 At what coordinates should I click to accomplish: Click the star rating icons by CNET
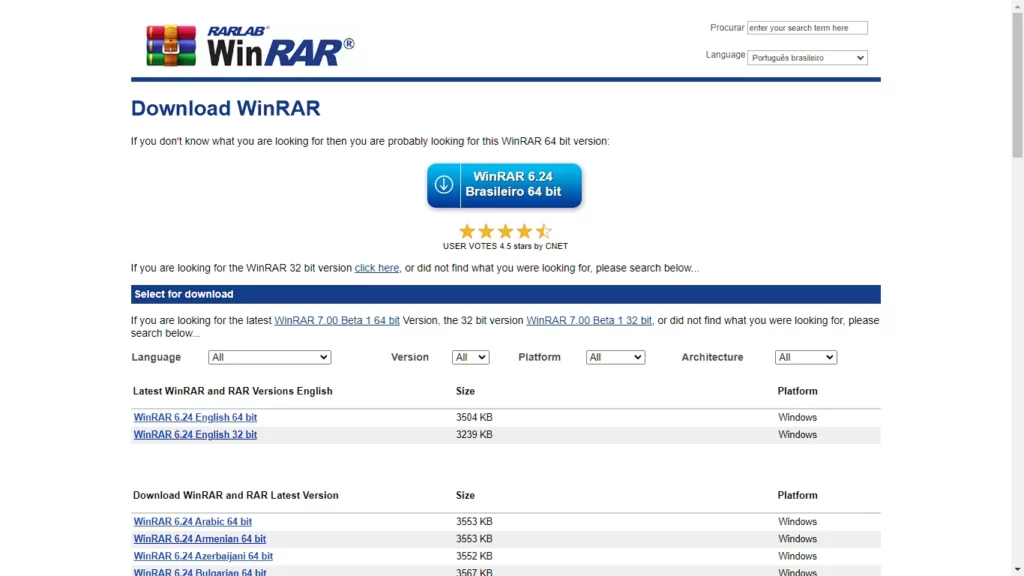click(505, 231)
